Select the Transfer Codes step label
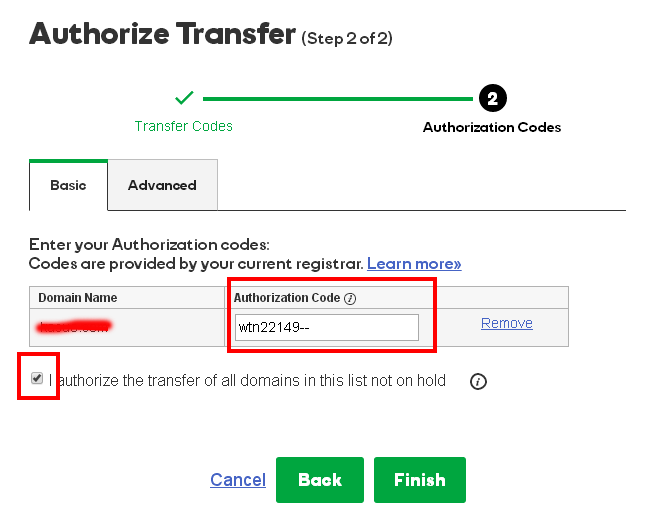This screenshot has height=519, width=662. 184,126
